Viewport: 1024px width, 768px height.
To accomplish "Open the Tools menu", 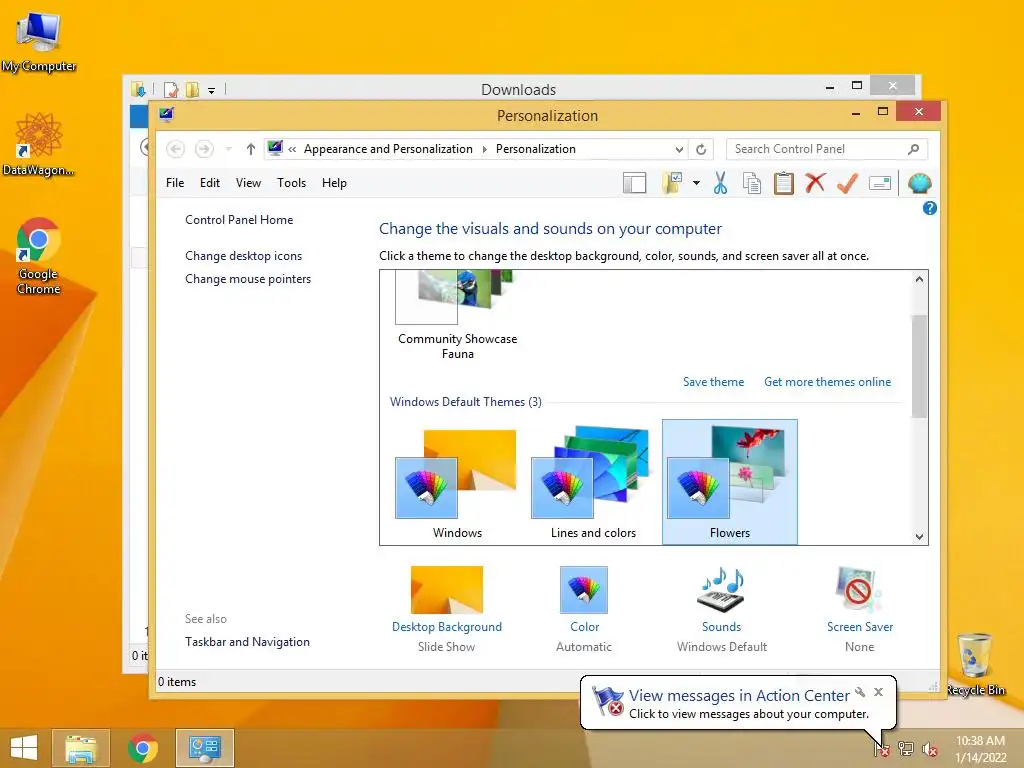I will pyautogui.click(x=291, y=183).
